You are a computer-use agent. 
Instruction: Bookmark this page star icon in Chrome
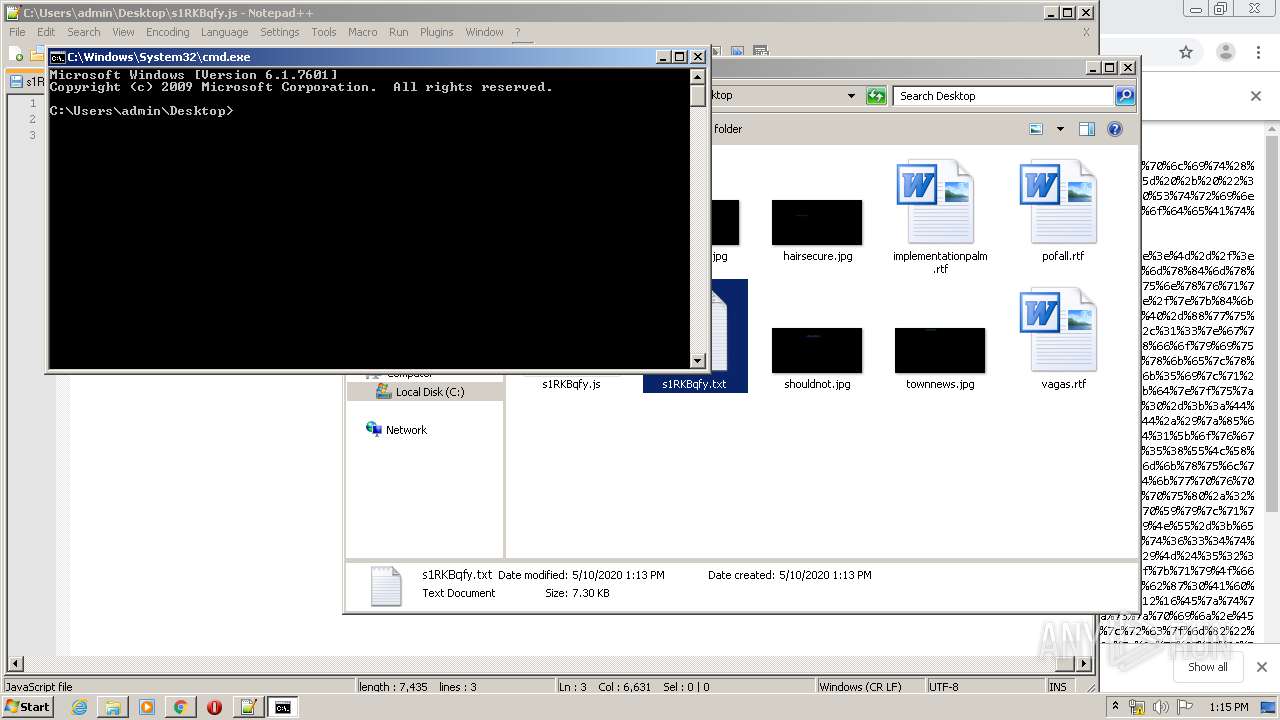[x=1186, y=52]
